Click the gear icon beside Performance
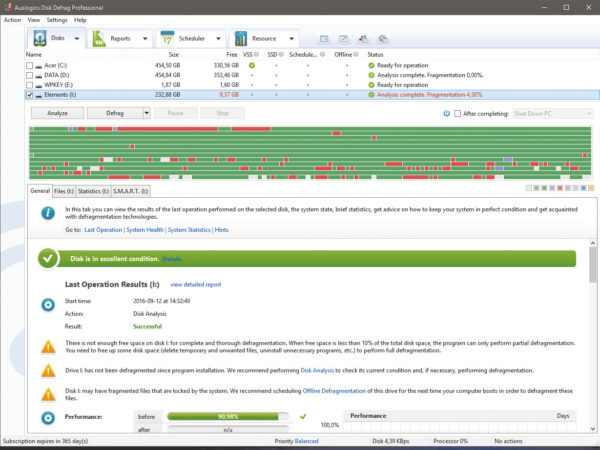This screenshot has height=450, width=600. tap(47, 417)
